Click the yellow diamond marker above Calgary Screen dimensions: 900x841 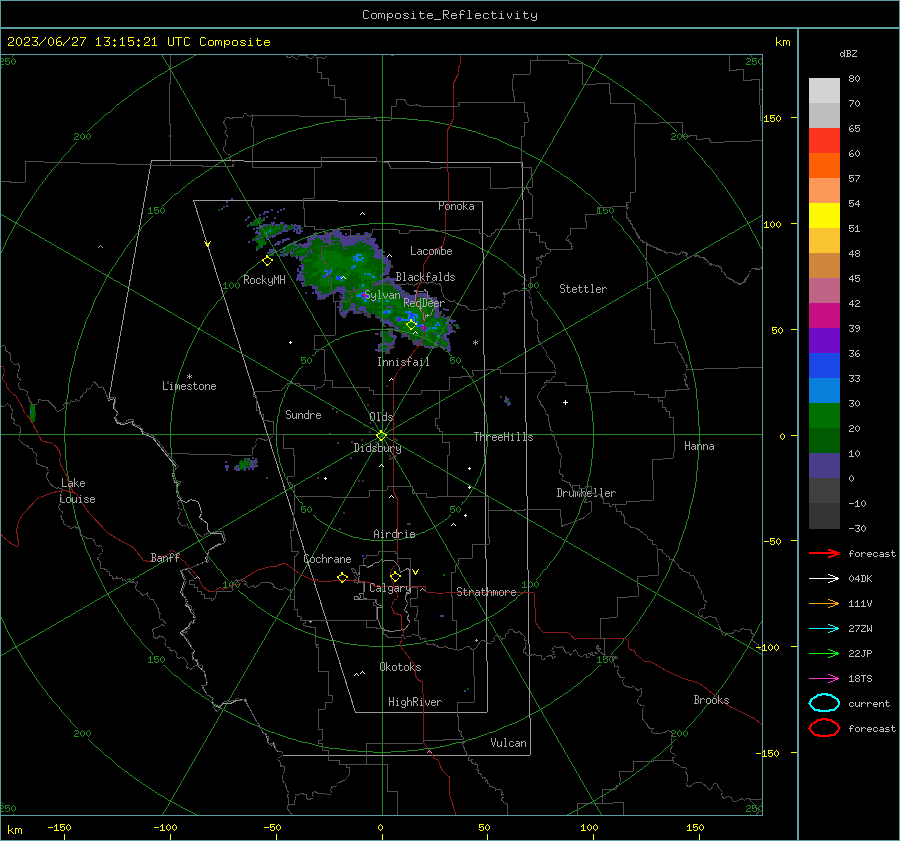pyautogui.click(x=395, y=576)
